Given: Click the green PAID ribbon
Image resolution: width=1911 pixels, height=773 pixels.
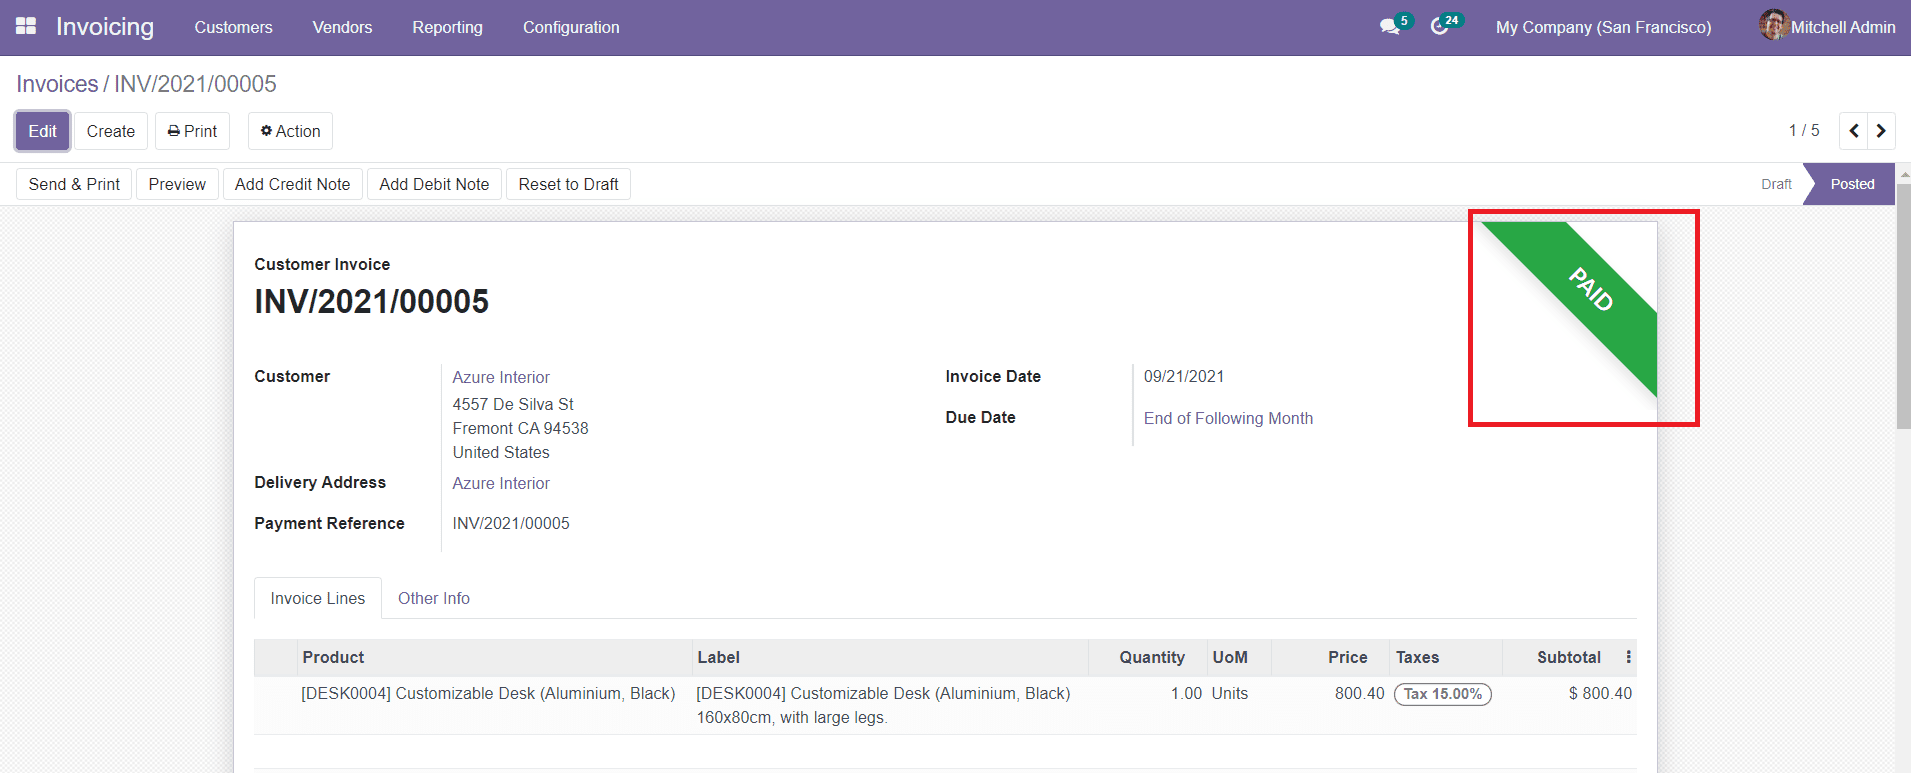Looking at the screenshot, I should (1590, 290).
